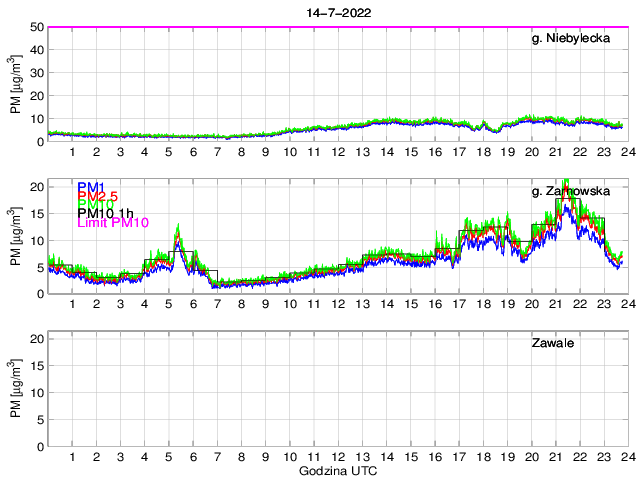640x480 pixels.
Task: Click hour 24 tick under the top chart
Action: 626,152
